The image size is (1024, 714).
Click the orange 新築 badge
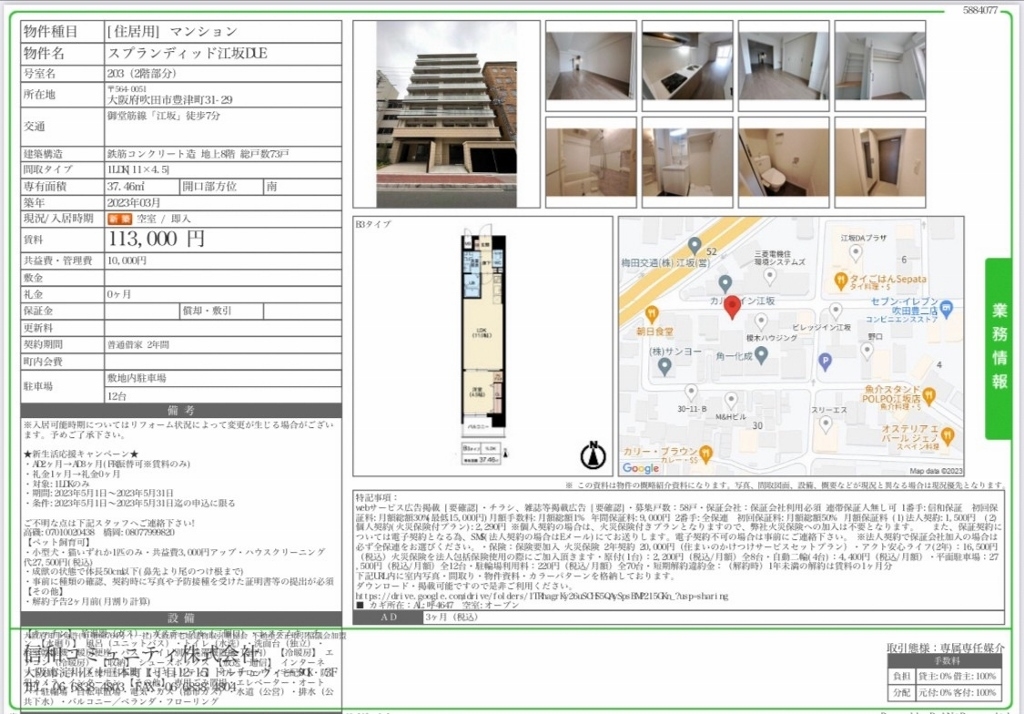click(120, 219)
